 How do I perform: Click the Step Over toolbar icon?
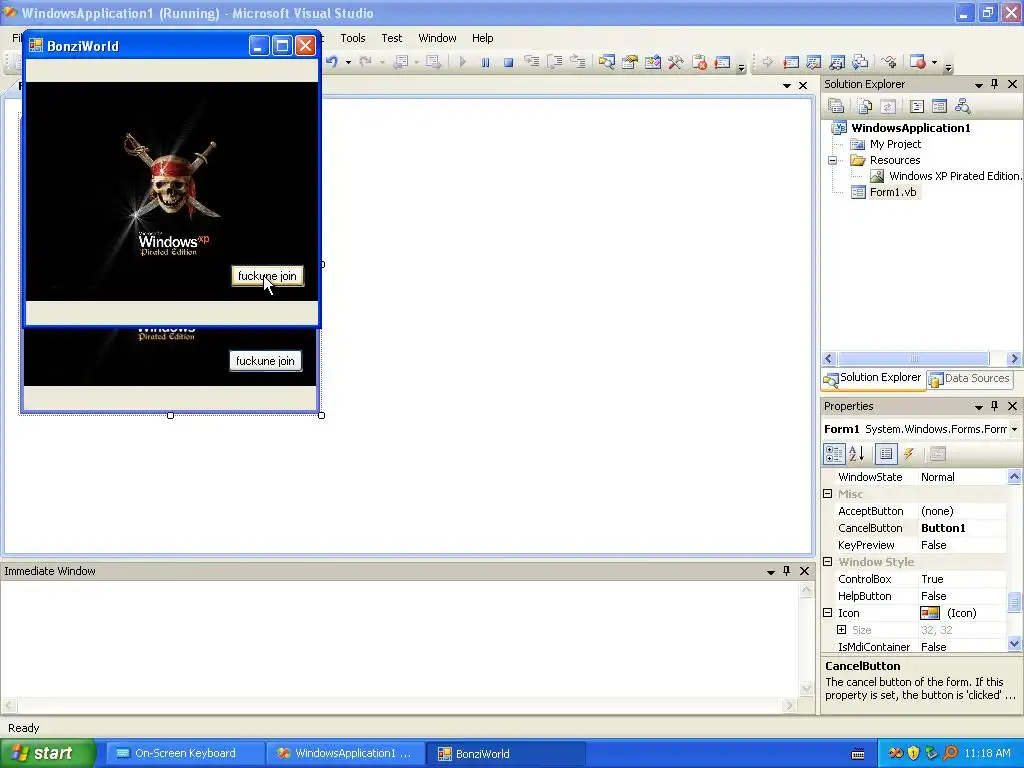tap(555, 62)
